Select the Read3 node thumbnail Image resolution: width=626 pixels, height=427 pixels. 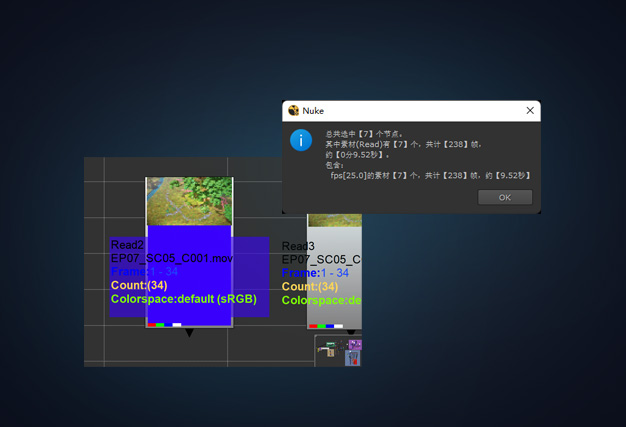click(334, 221)
